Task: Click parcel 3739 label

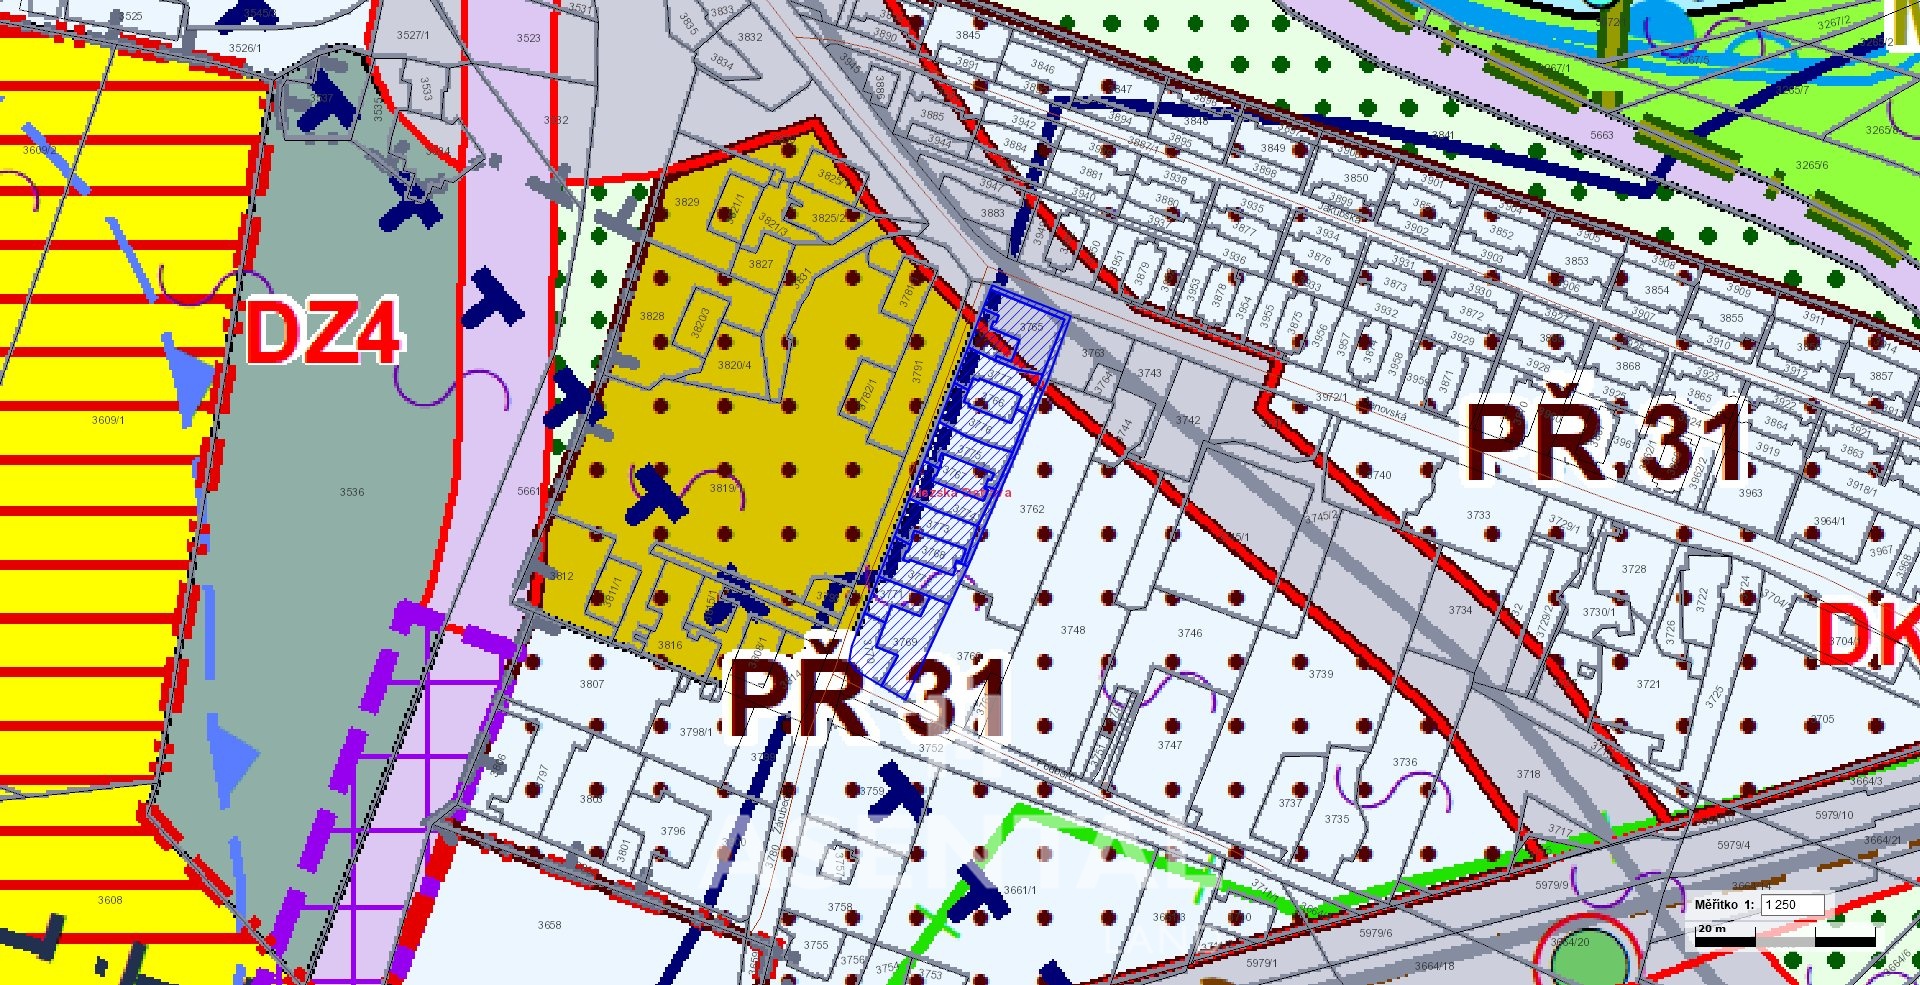Action: click(x=1321, y=674)
